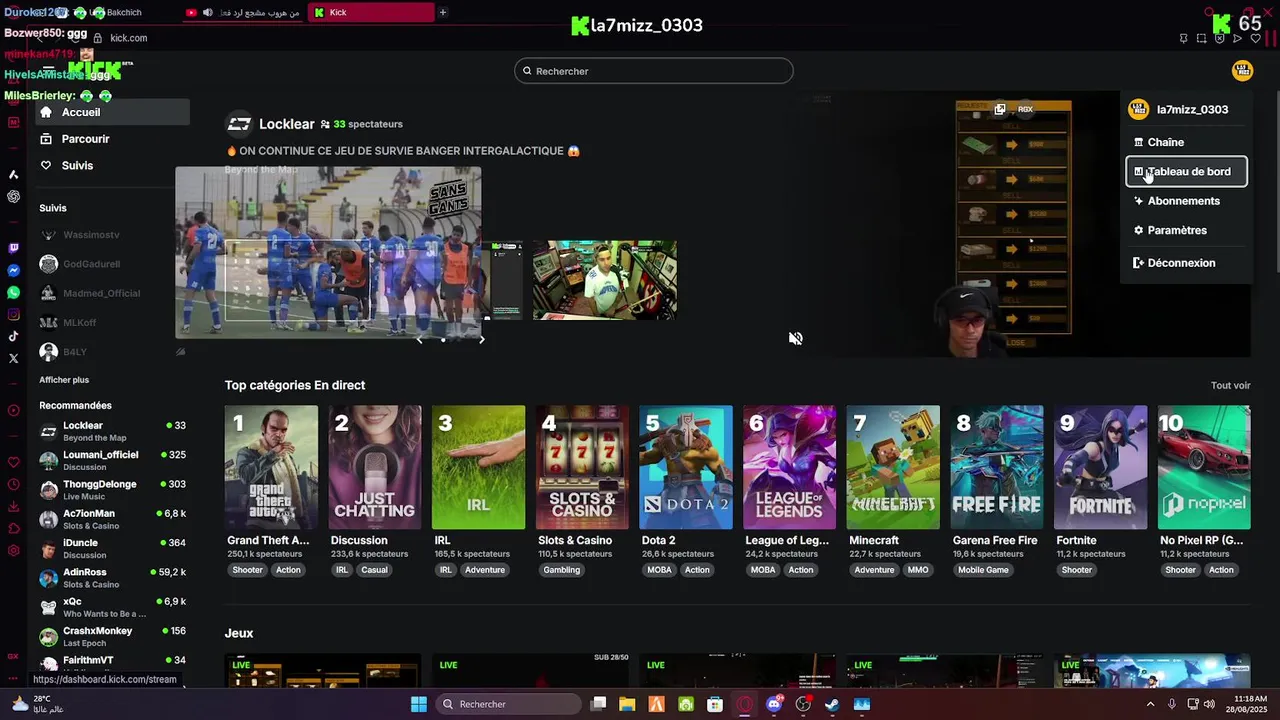Click the popout icon on stream preview
This screenshot has height=720, width=1280.
click(999, 109)
